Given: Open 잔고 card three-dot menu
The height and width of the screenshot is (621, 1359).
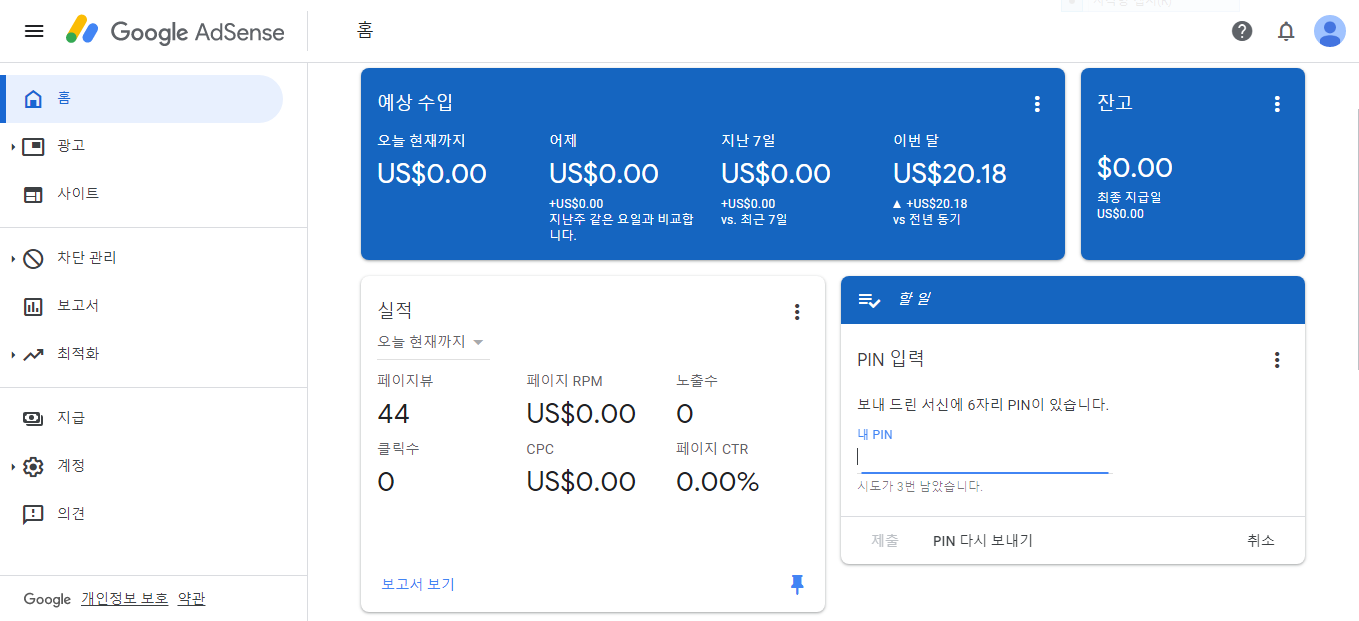Looking at the screenshot, I should [1277, 103].
